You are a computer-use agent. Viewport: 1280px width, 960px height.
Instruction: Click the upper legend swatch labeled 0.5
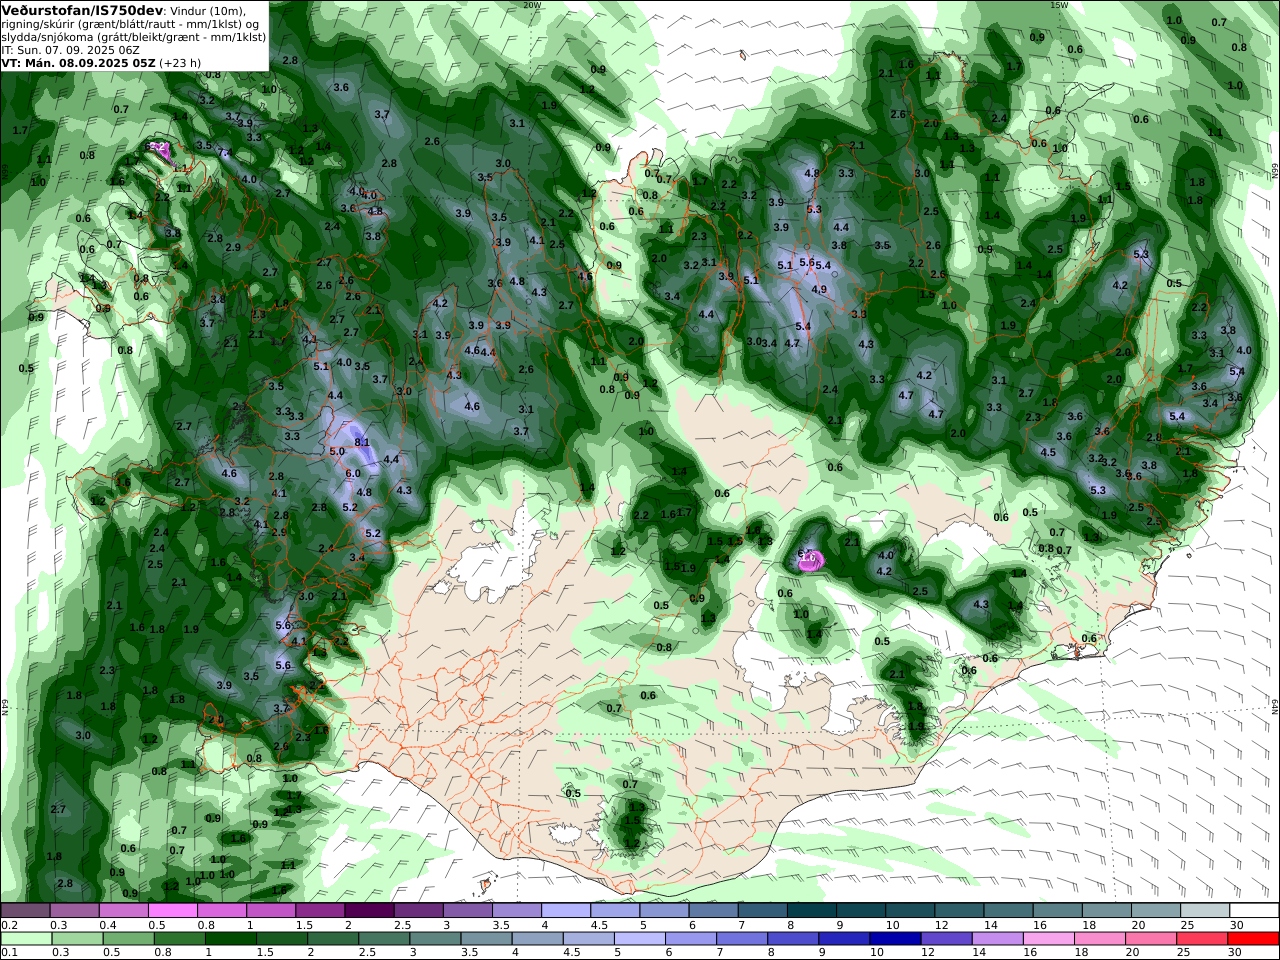pyautogui.click(x=172, y=910)
